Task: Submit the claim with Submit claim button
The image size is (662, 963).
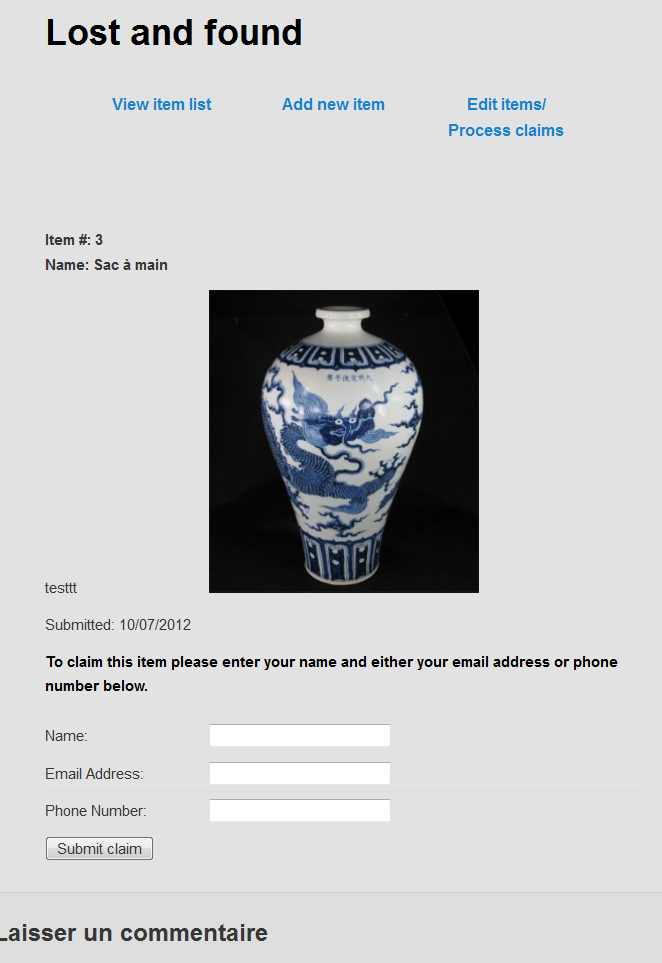Action: pos(99,849)
